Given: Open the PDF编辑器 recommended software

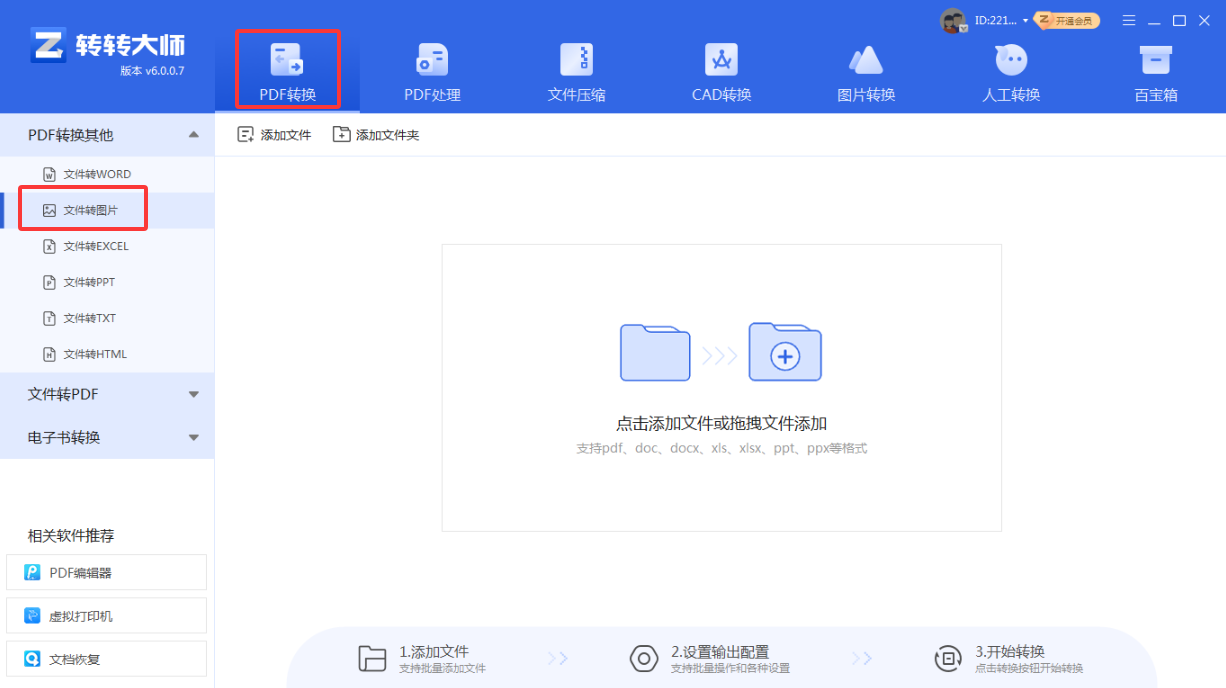Looking at the screenshot, I should coord(107,572).
